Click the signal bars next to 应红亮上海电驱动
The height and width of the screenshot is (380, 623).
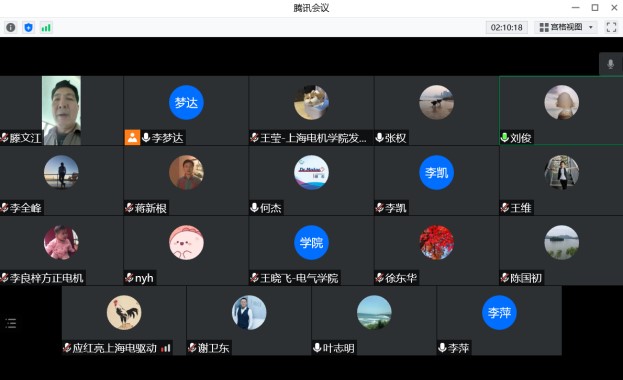tap(166, 348)
